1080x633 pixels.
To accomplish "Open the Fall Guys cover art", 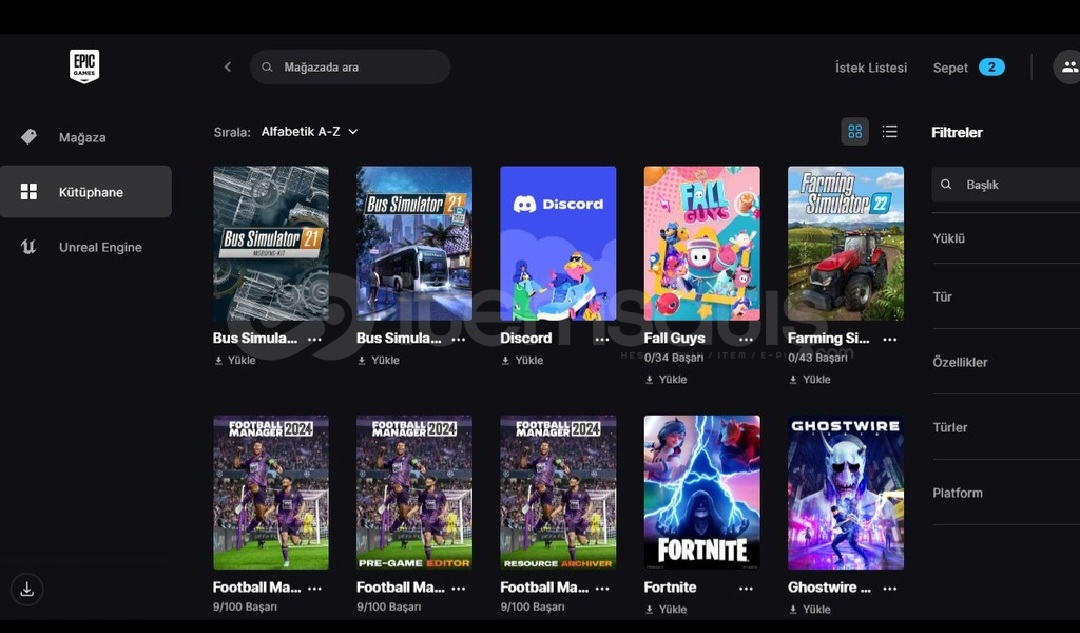I will (701, 243).
